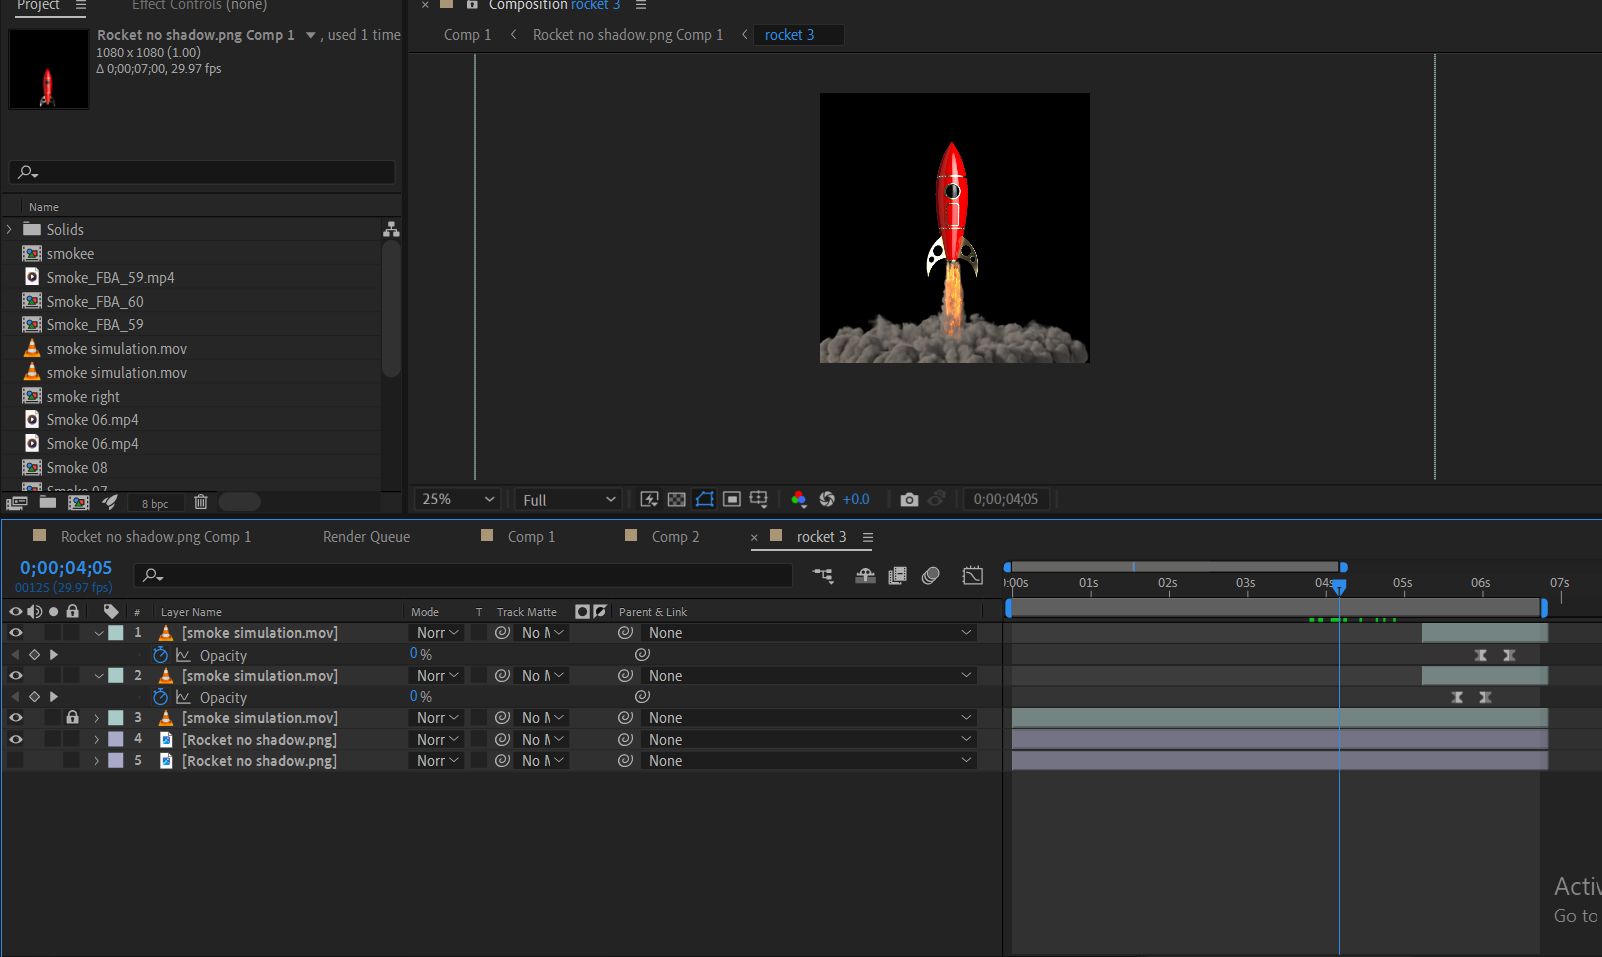
Task: Open the Full resolution dropdown
Action: point(568,499)
